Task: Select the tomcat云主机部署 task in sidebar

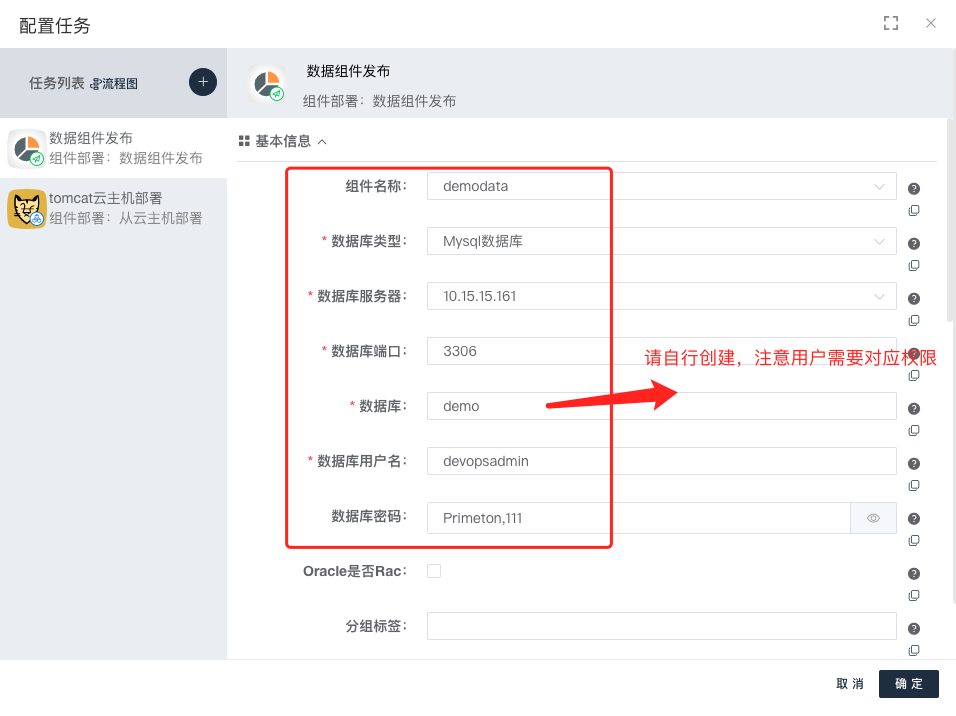Action: [113, 208]
